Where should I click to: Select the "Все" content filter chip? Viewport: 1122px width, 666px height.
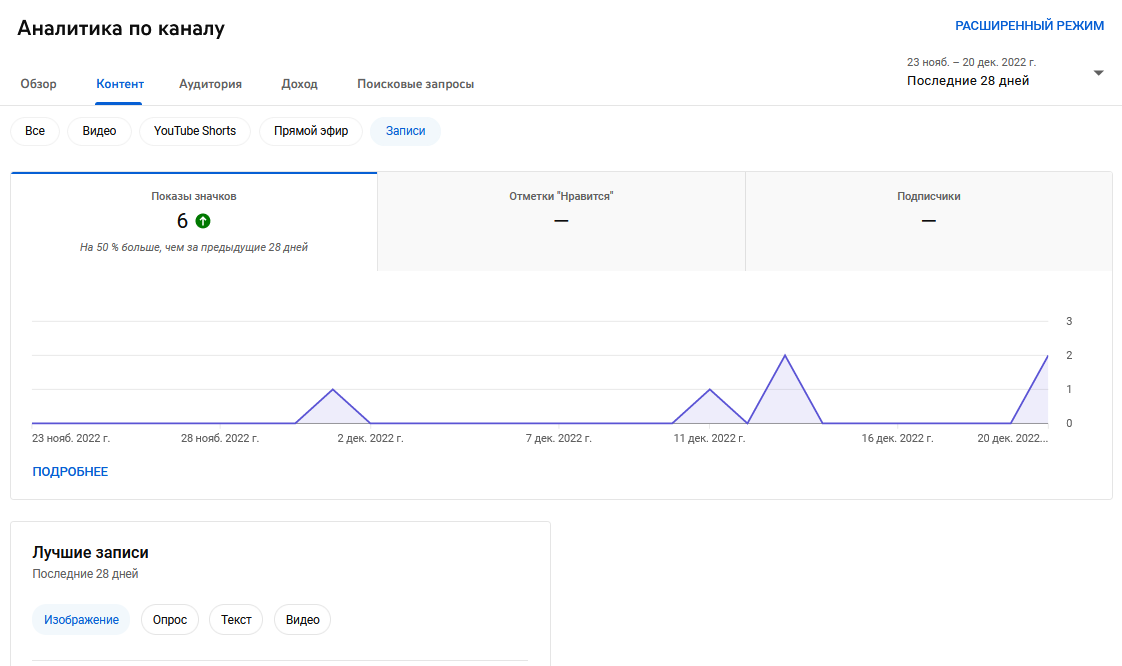tap(35, 131)
